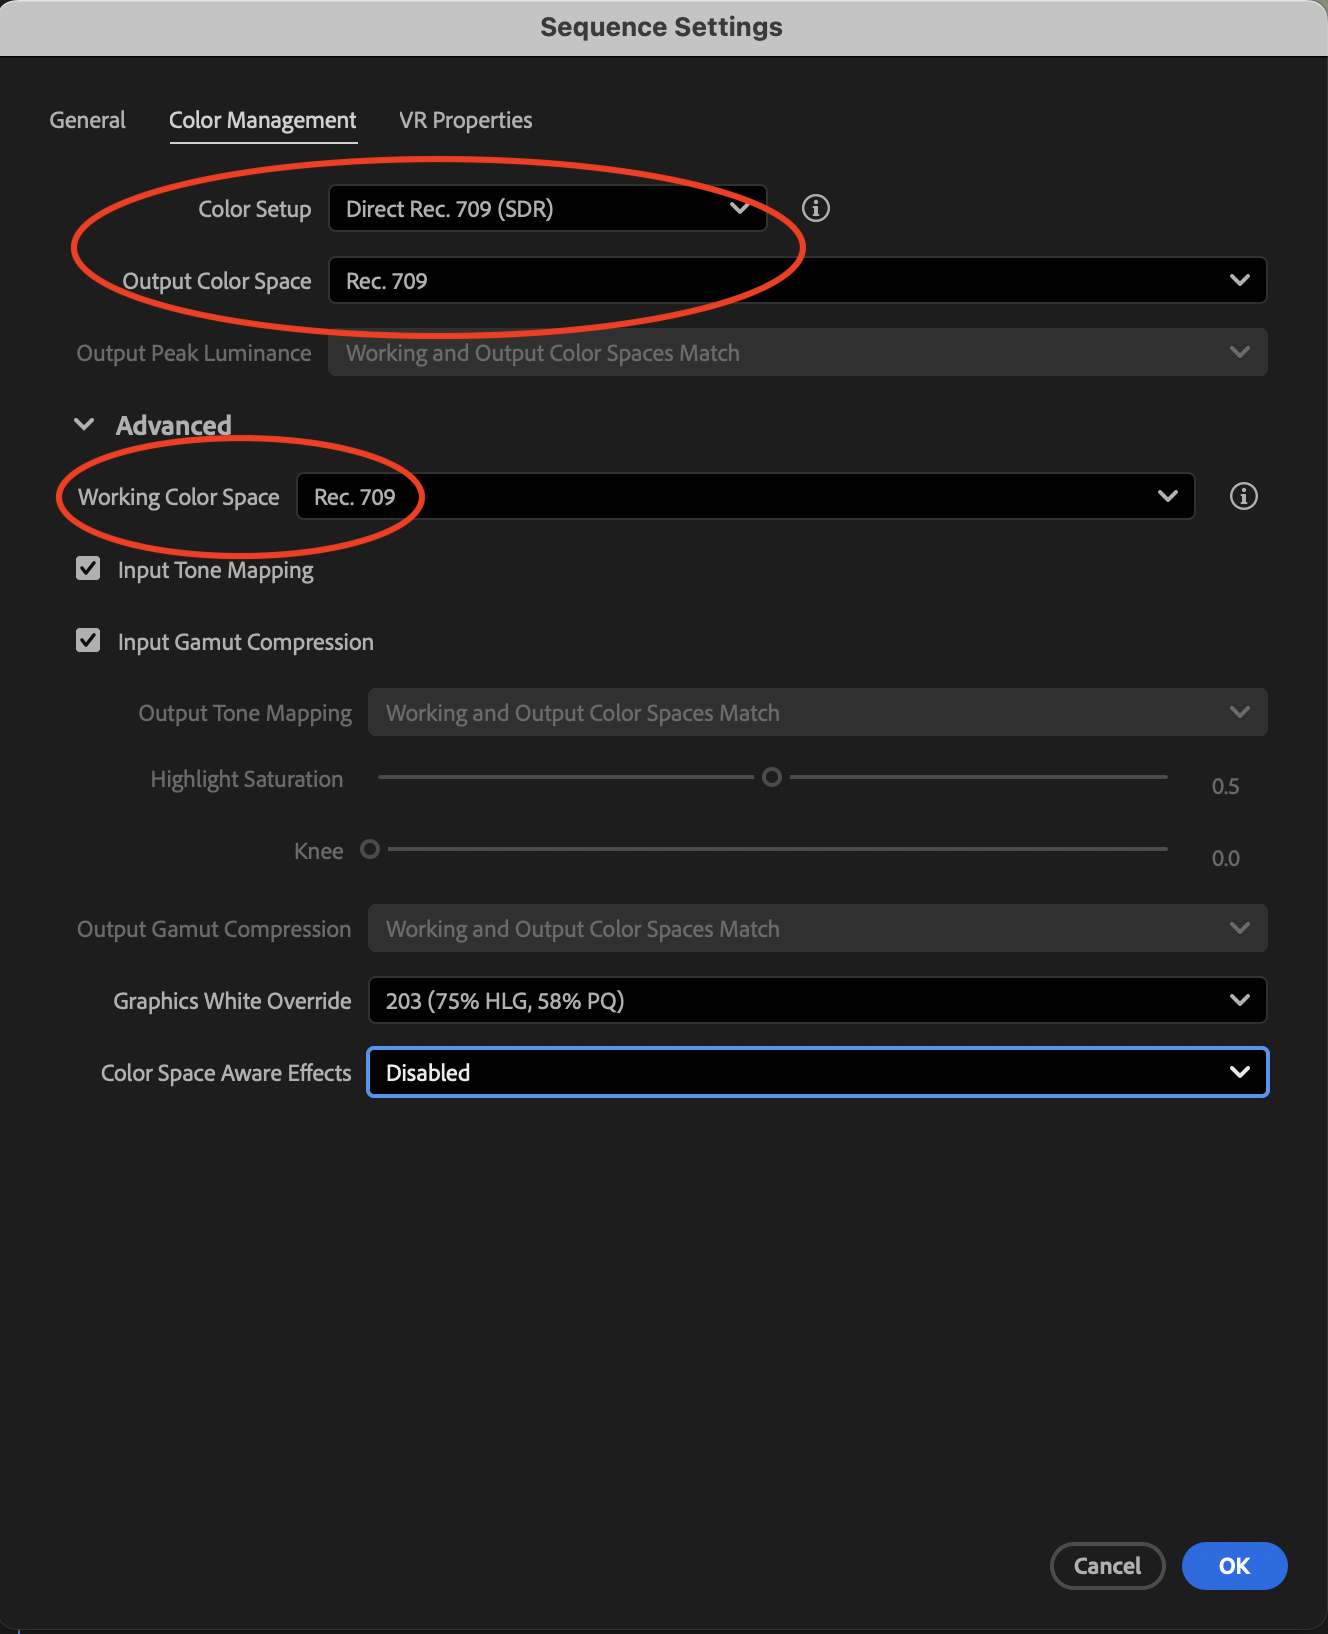Open the VR Properties tab
This screenshot has width=1328, height=1634.
(x=465, y=120)
